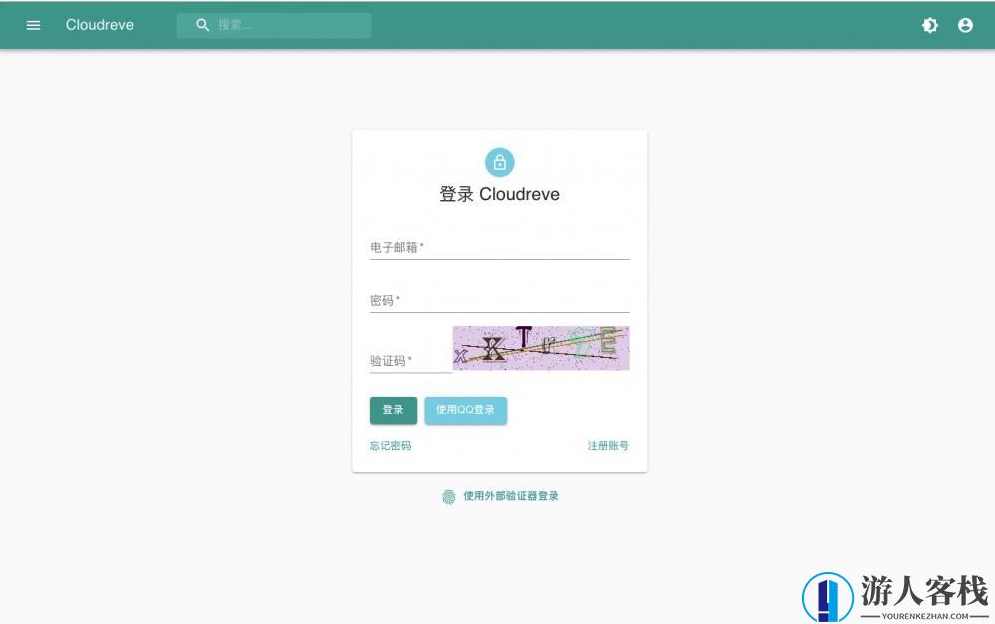Image resolution: width=995 pixels, height=624 pixels.
Task: Click the account profile icon
Action: (965, 25)
